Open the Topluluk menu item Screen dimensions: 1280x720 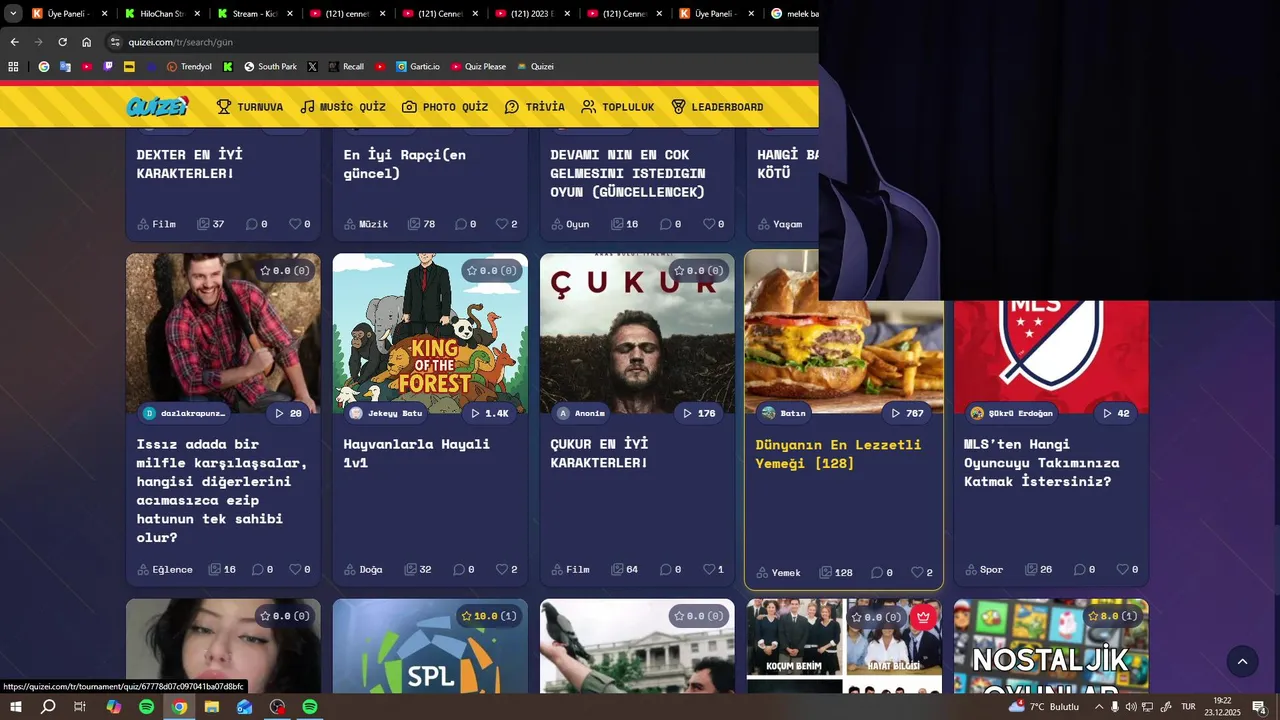(x=618, y=107)
